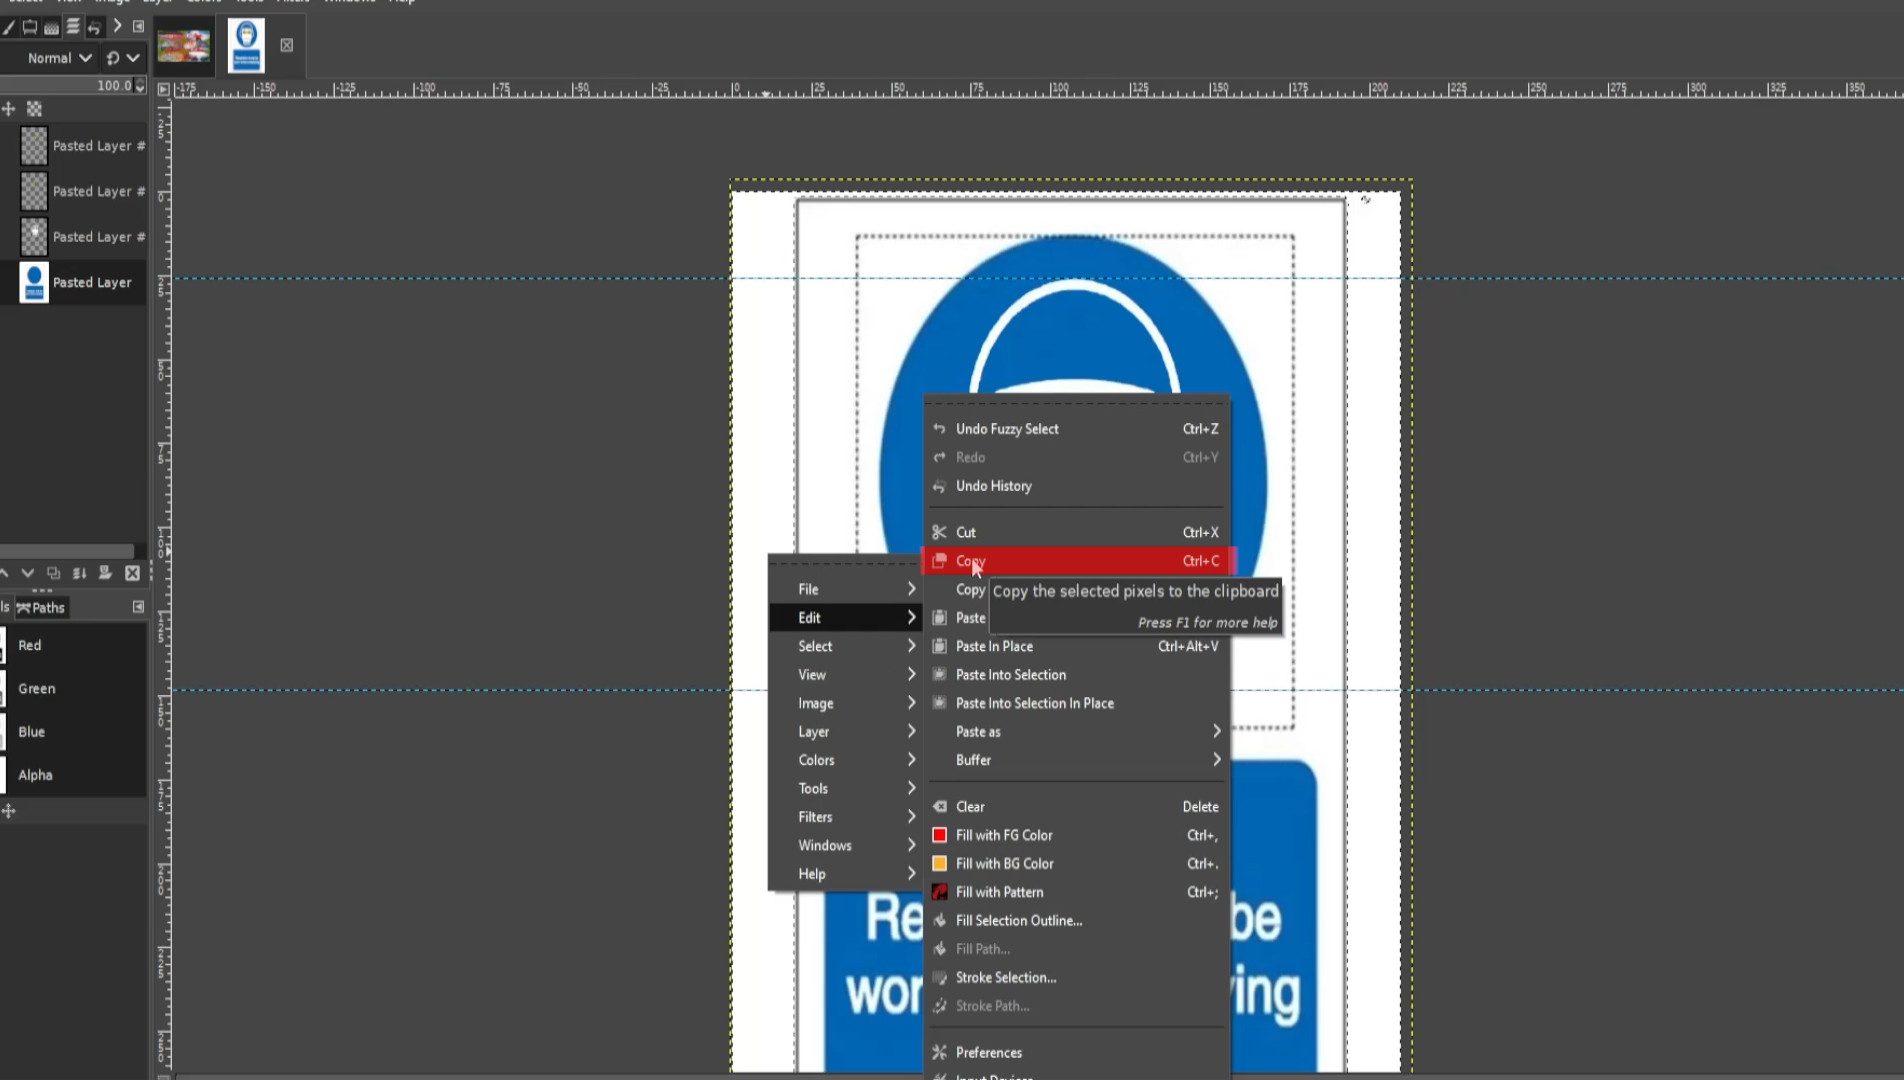The height and width of the screenshot is (1080, 1904).
Task: Click the layers panel horizontal scrollbar
Action: click(66, 551)
